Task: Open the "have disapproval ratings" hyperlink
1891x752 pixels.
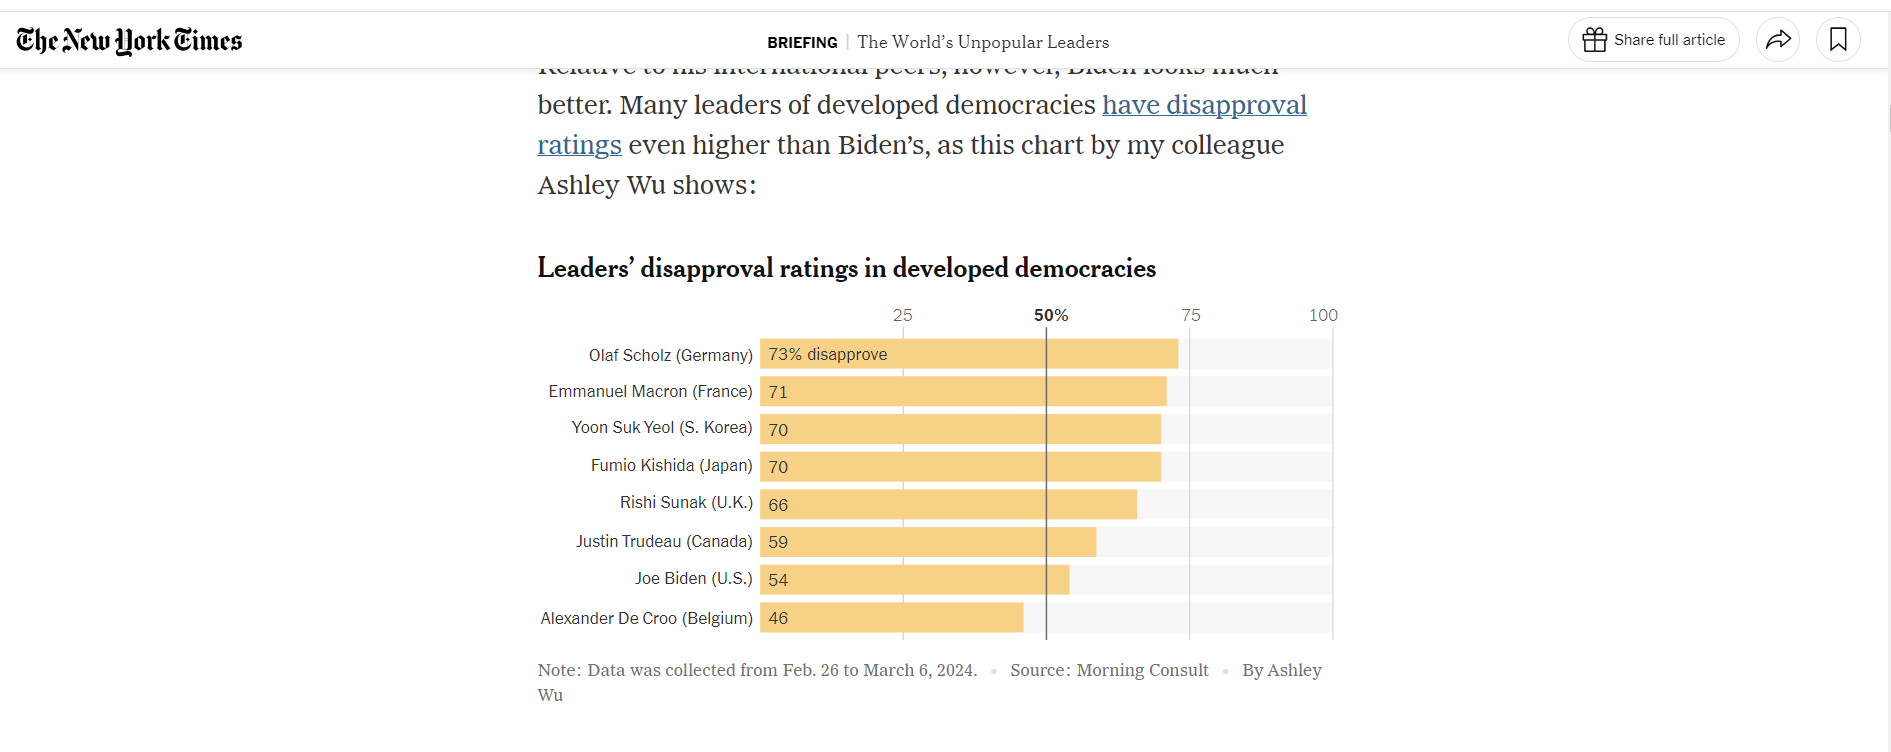Action: click(1204, 105)
